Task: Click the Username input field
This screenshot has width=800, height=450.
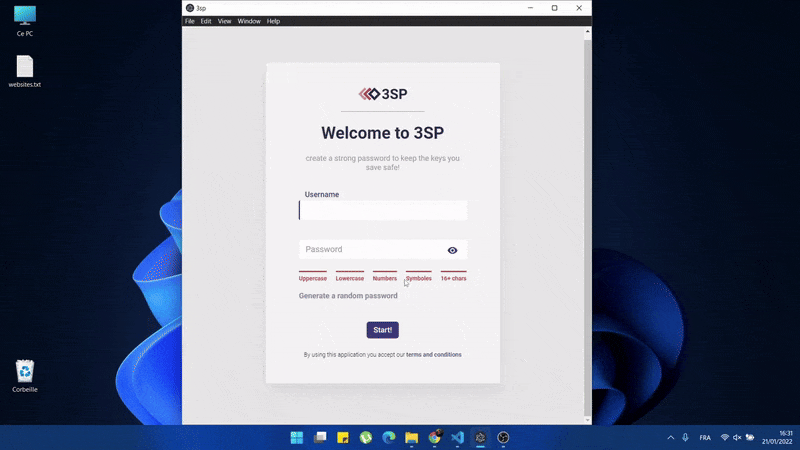Action: tap(383, 210)
